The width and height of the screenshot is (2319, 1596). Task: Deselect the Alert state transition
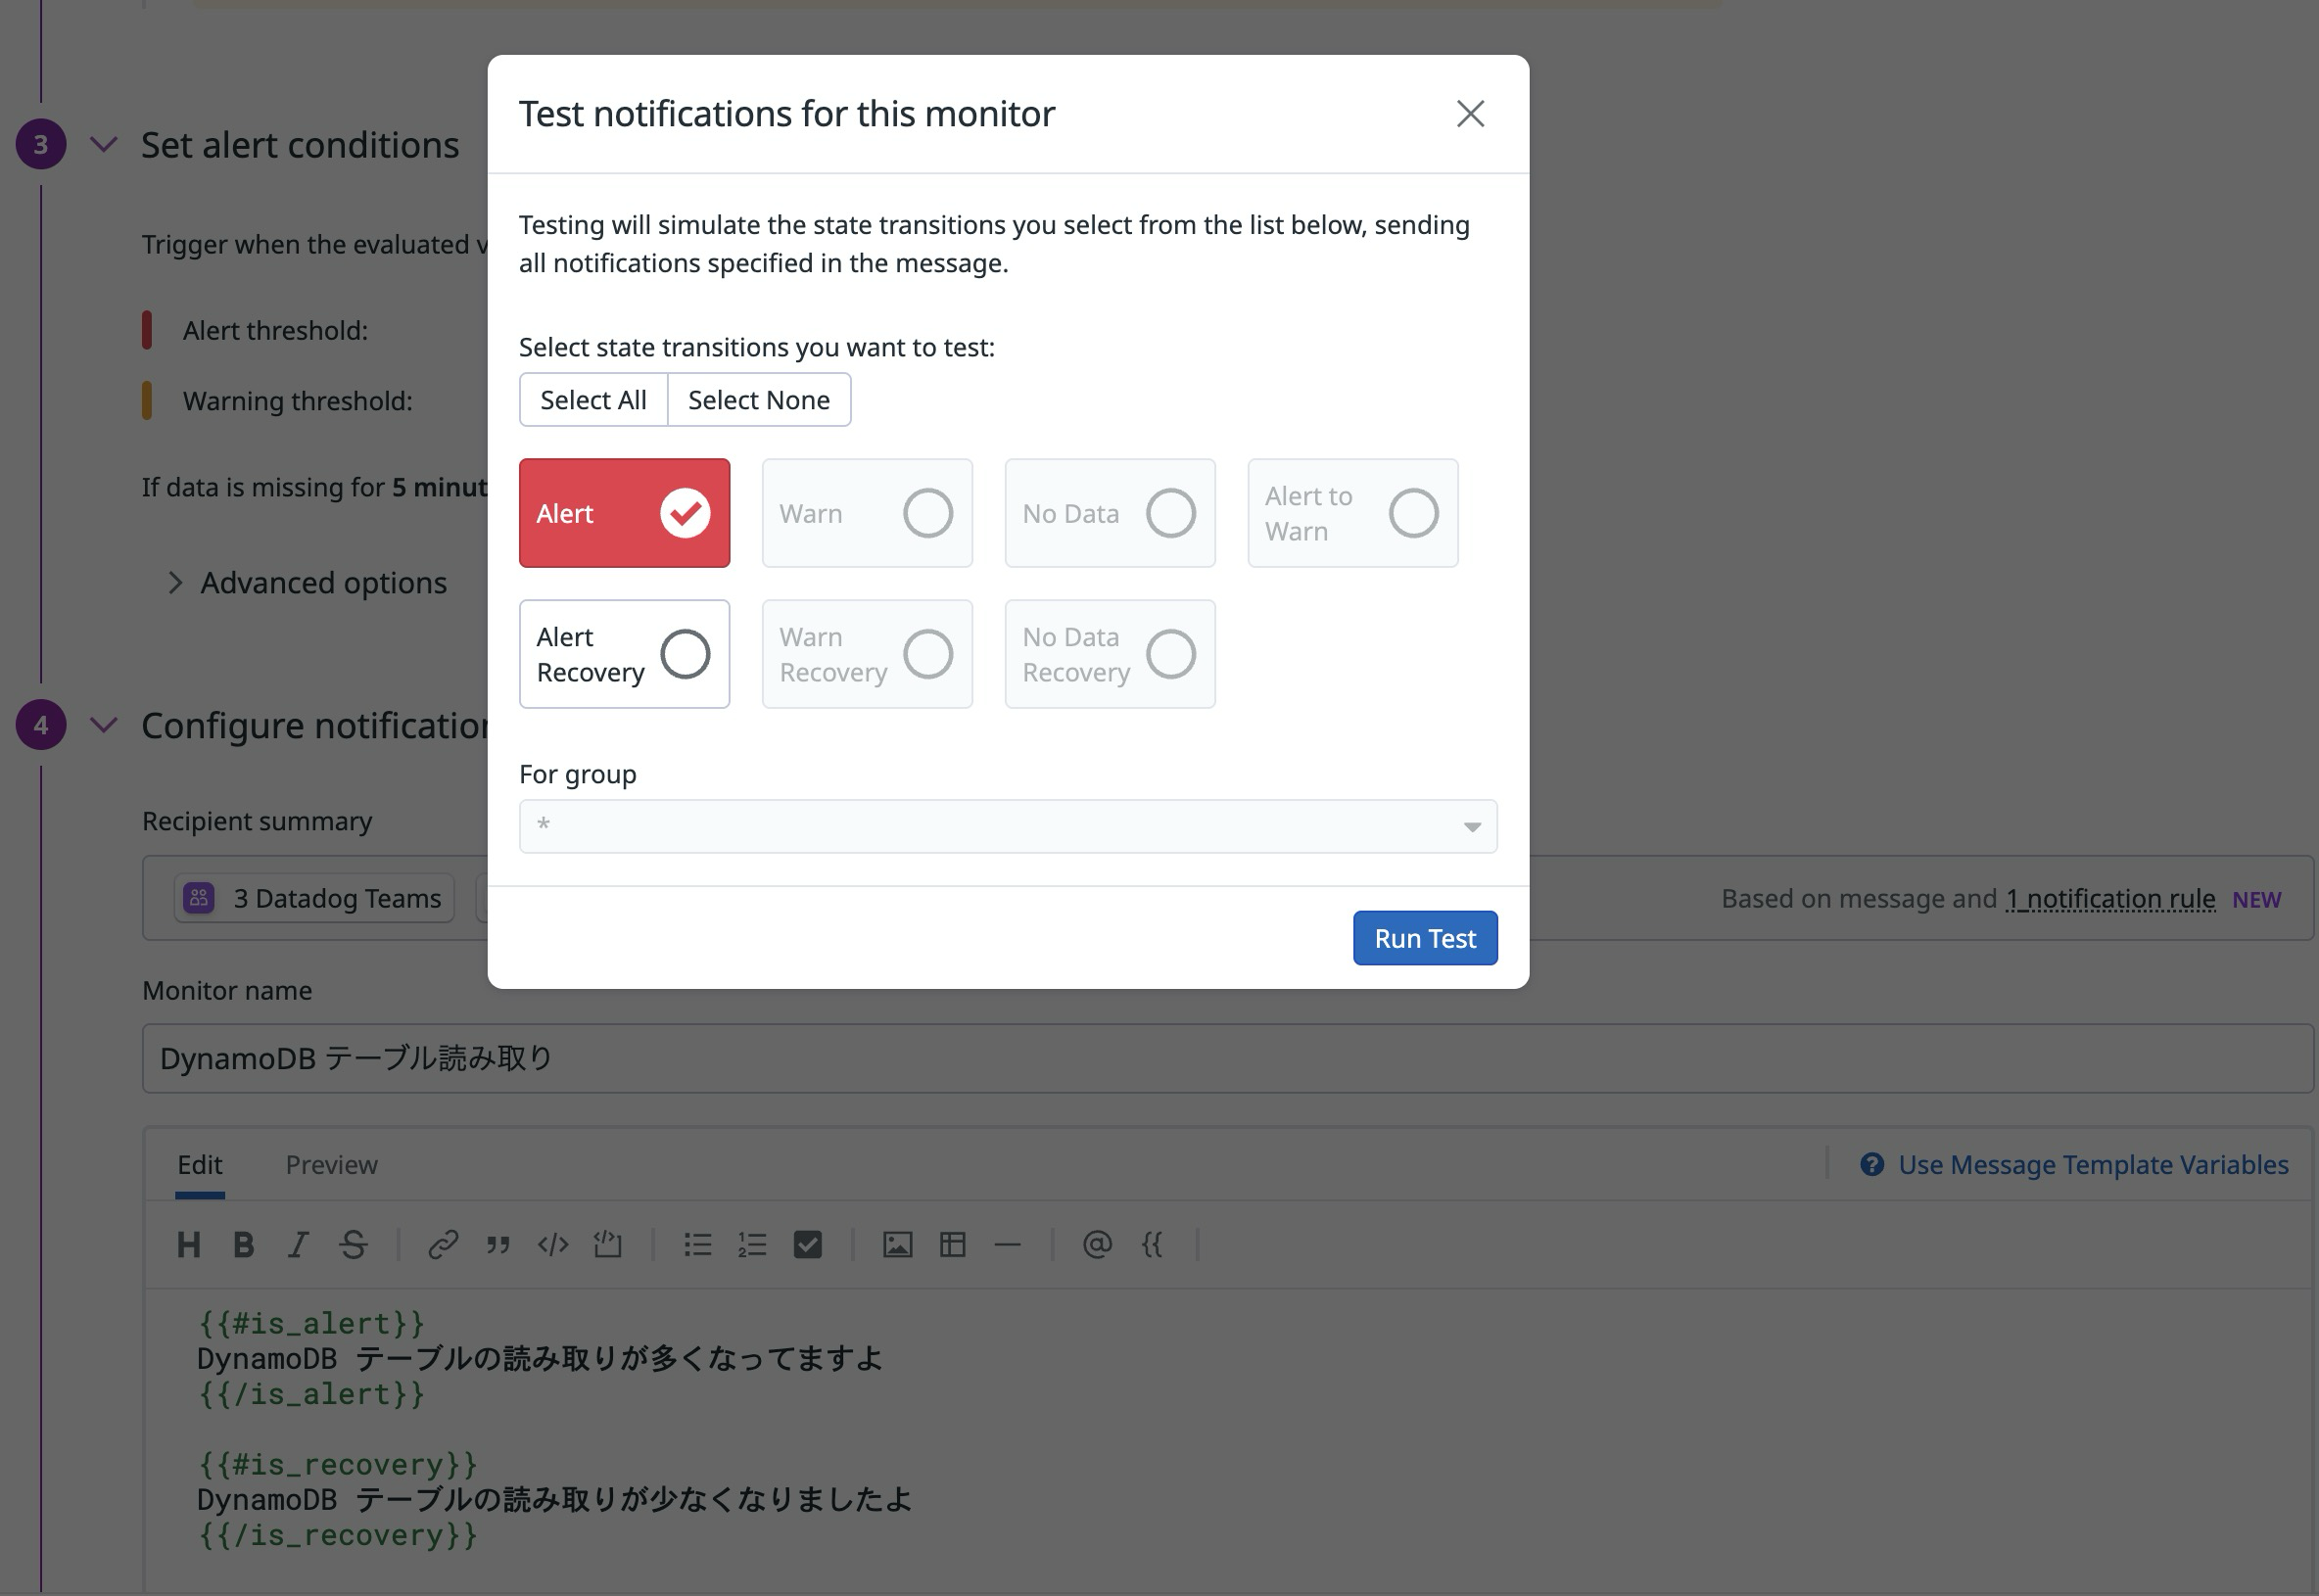pos(624,512)
